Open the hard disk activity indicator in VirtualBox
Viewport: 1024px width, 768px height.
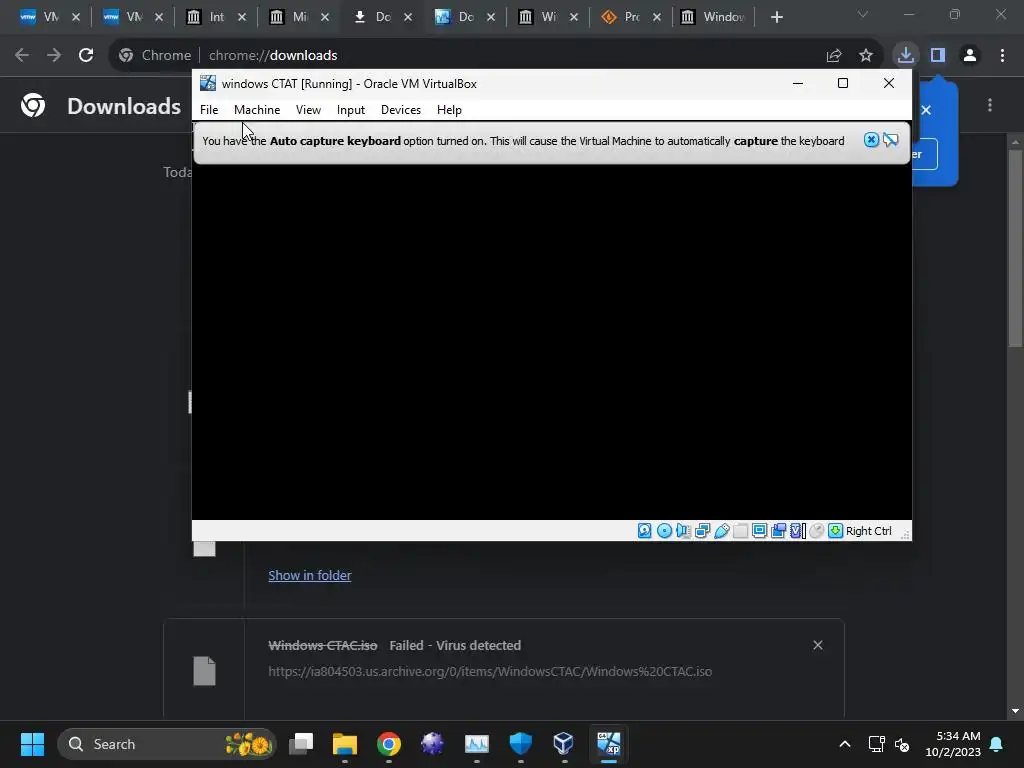[645, 531]
